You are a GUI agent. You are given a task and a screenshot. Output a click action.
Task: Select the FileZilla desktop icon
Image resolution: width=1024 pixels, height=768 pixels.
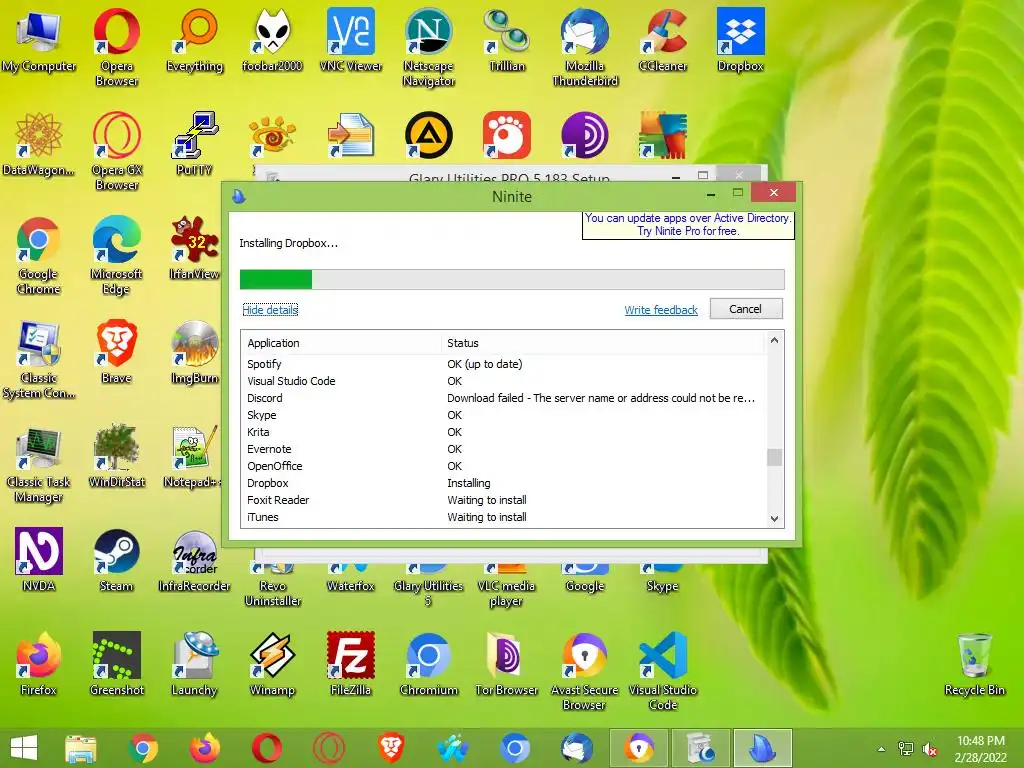(x=351, y=664)
